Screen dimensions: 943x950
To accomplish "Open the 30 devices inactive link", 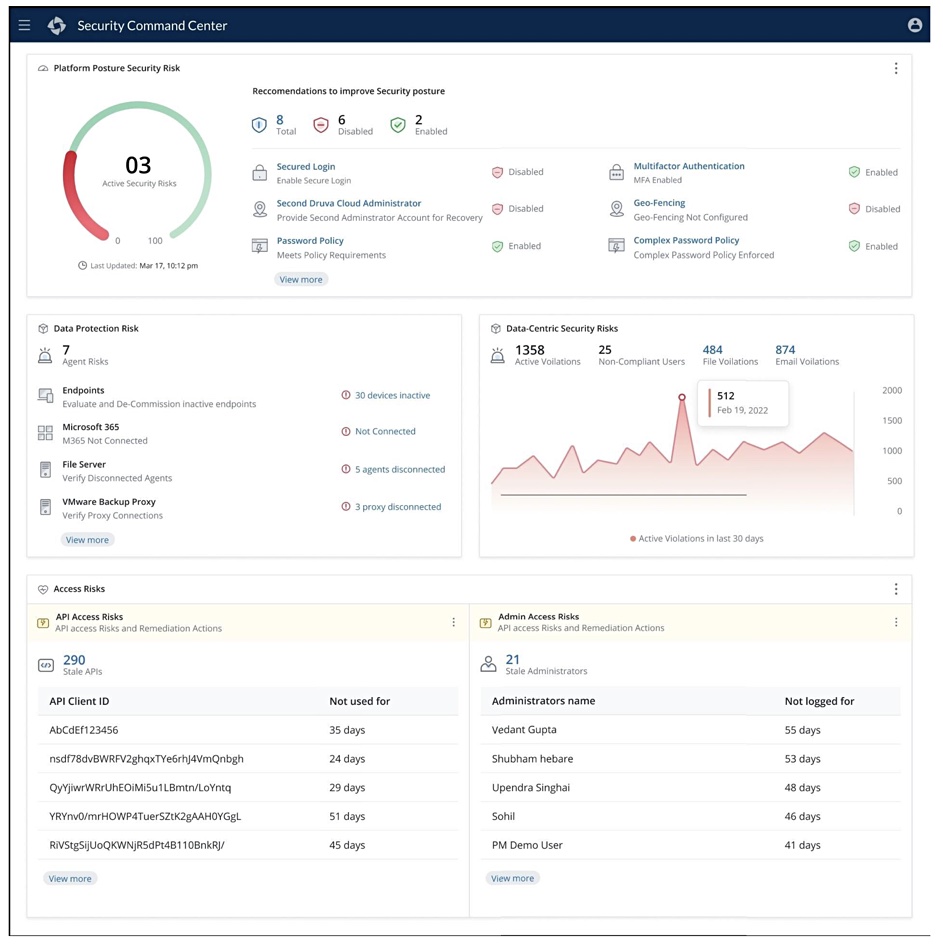I will pos(393,396).
